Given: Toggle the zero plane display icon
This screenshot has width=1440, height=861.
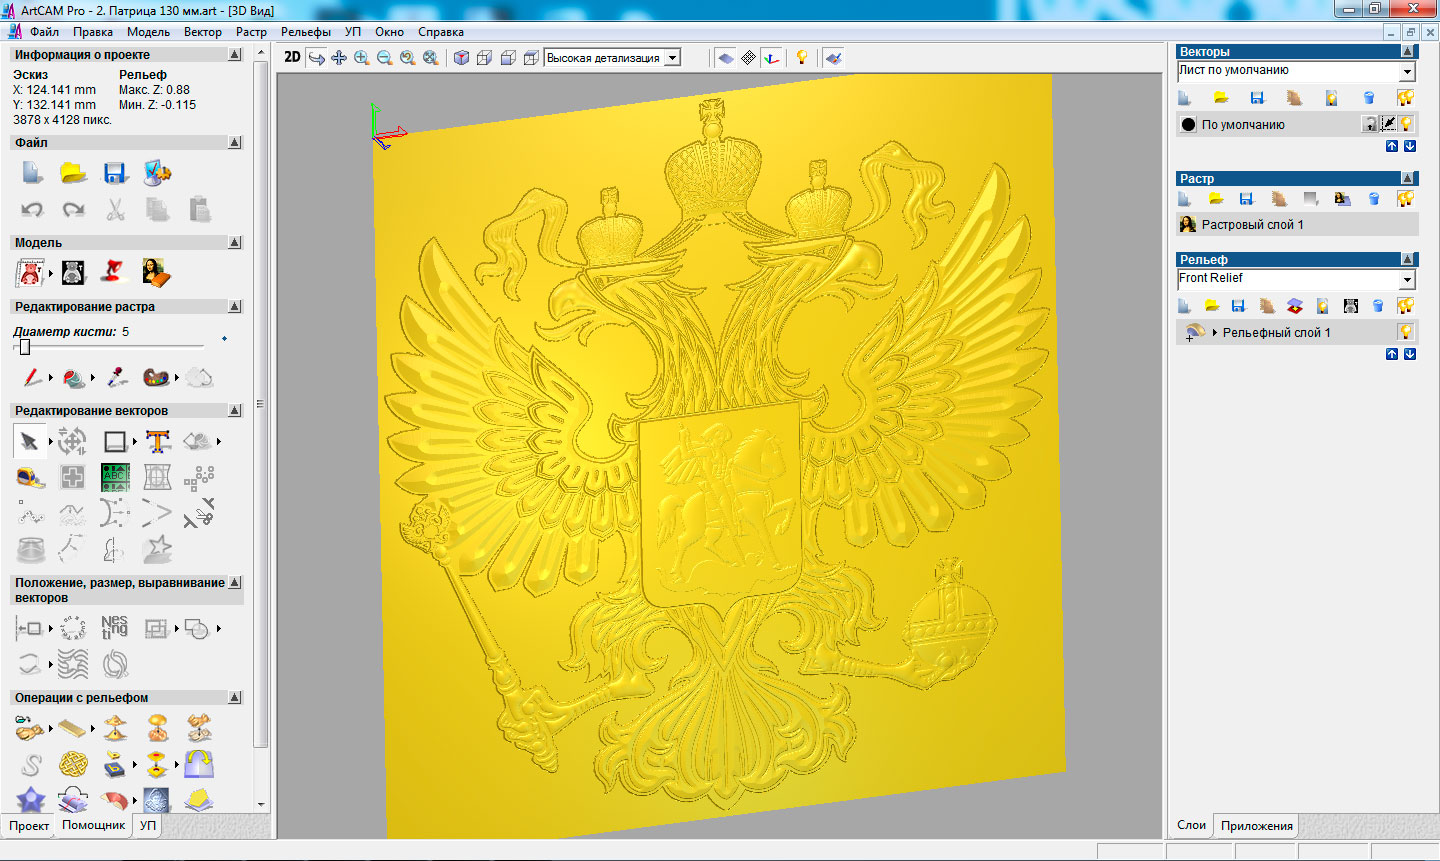Looking at the screenshot, I should [726, 58].
